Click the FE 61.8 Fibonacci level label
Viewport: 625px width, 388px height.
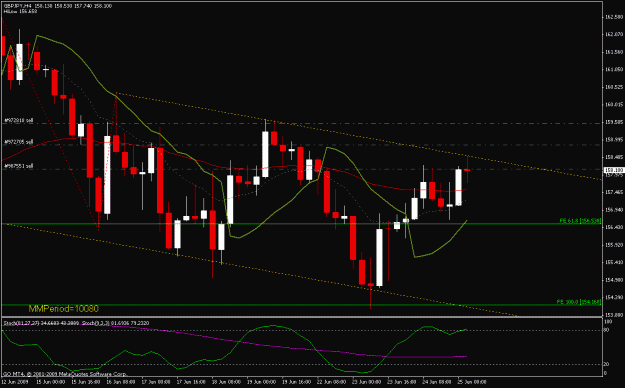pyautogui.click(x=580, y=220)
